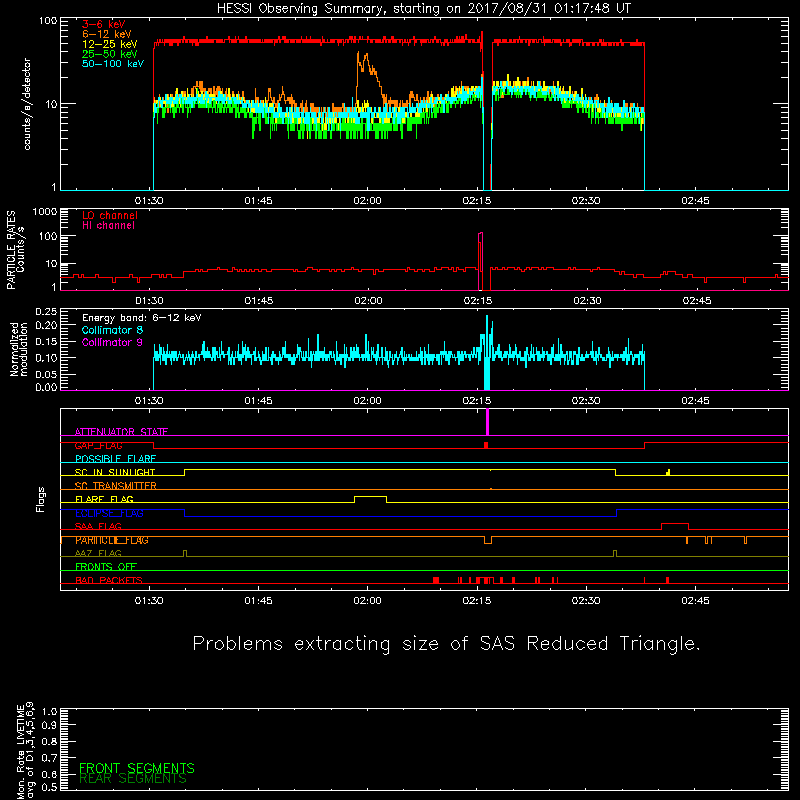Select the Collimator 9 legend entry
Viewport: 800px width, 800px height.
[112, 342]
